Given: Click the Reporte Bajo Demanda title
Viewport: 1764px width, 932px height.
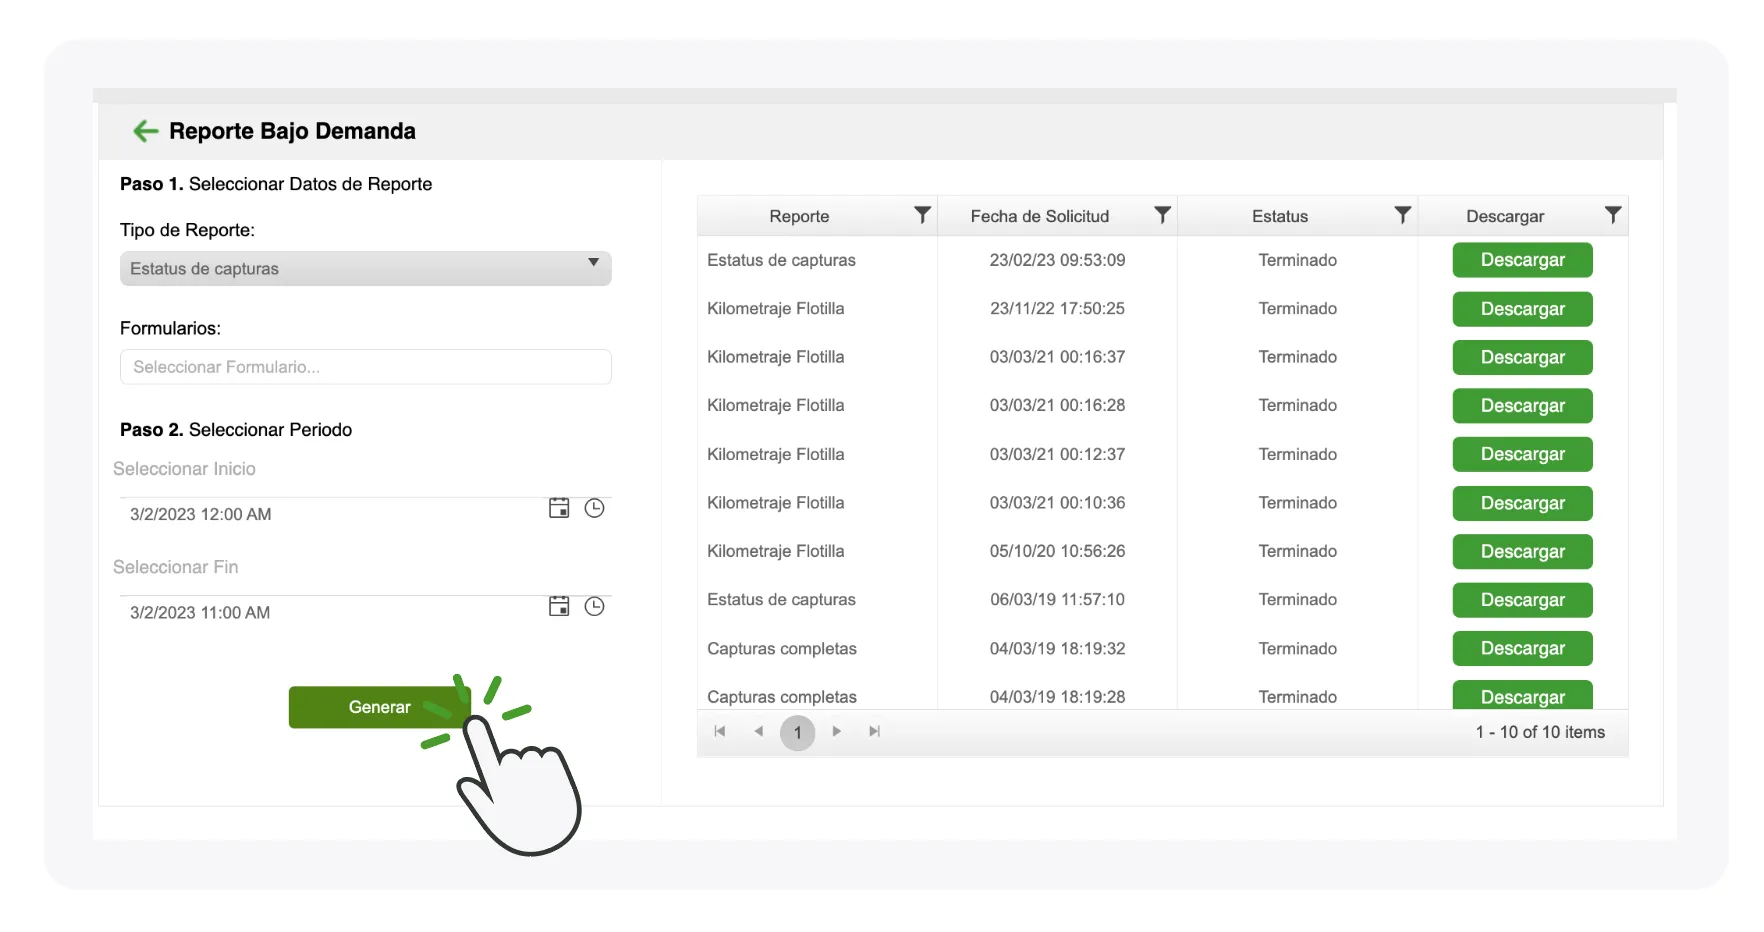Looking at the screenshot, I should 292,131.
